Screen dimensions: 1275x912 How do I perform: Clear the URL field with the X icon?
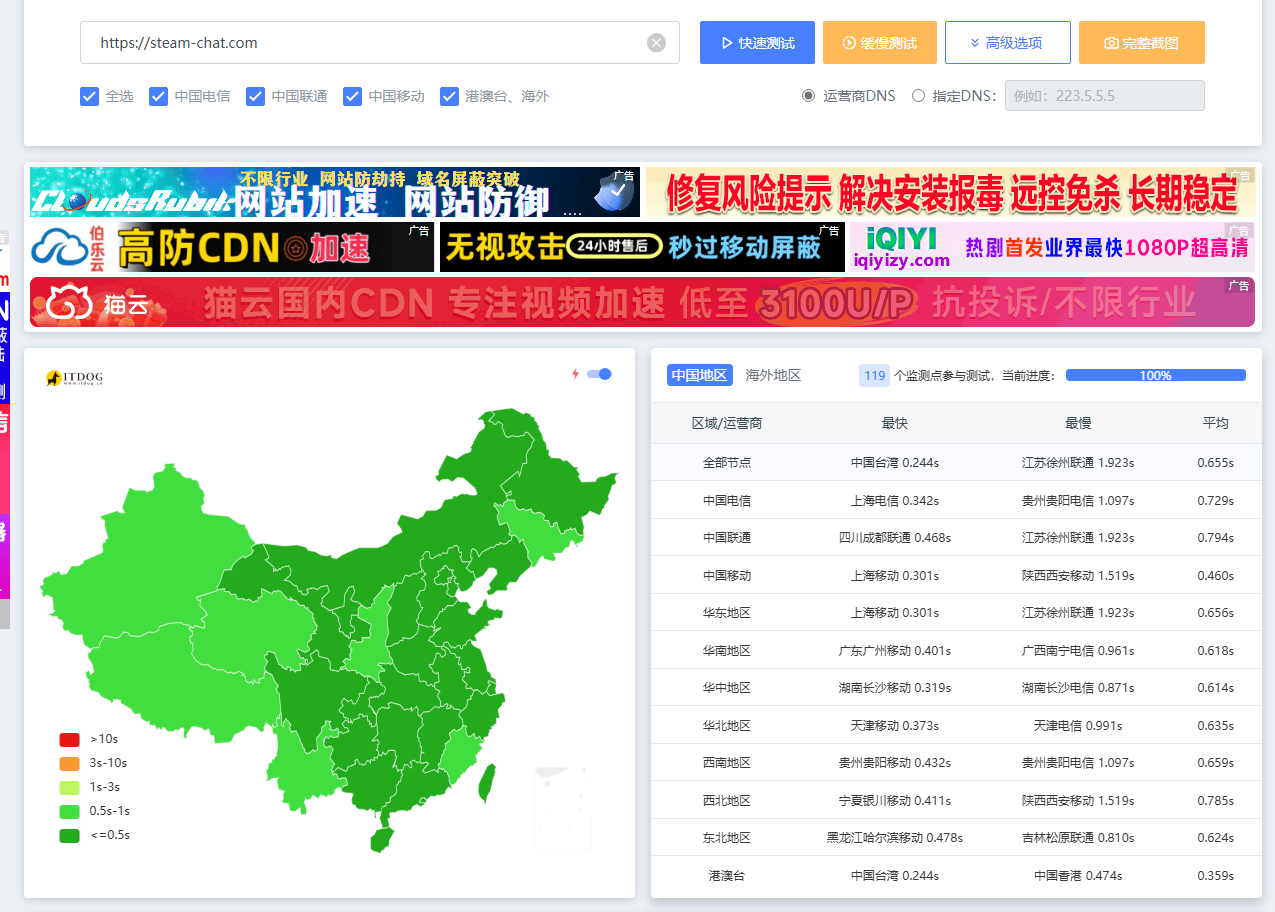(656, 42)
